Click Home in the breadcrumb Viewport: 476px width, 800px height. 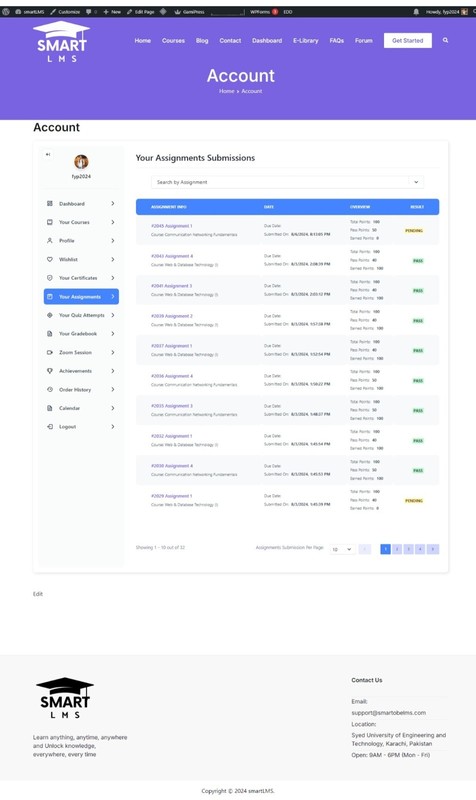[x=227, y=91]
